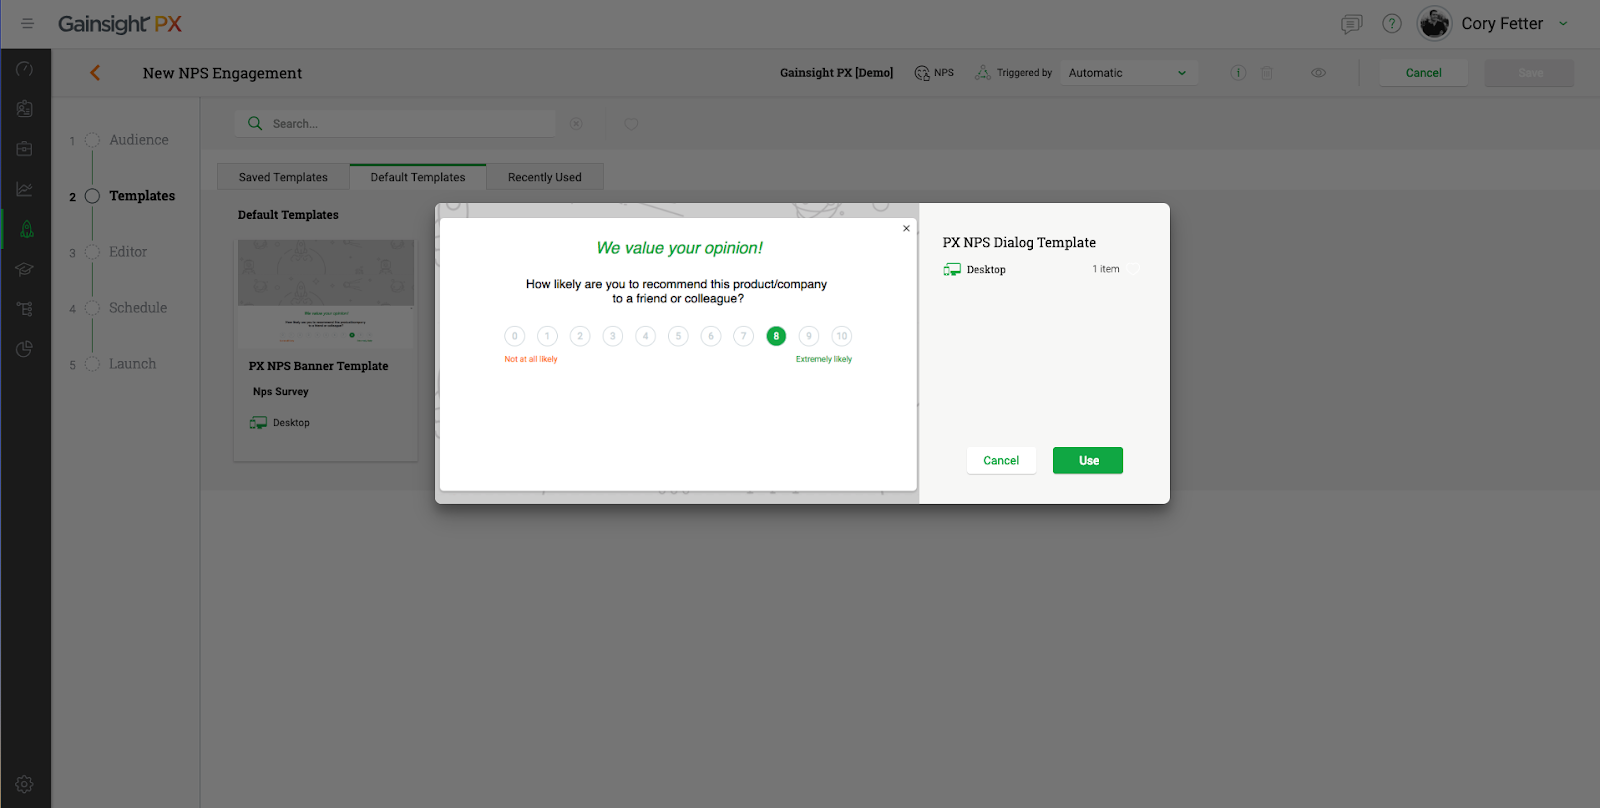
Task: Click the orange back arrow icon
Action: pos(95,72)
